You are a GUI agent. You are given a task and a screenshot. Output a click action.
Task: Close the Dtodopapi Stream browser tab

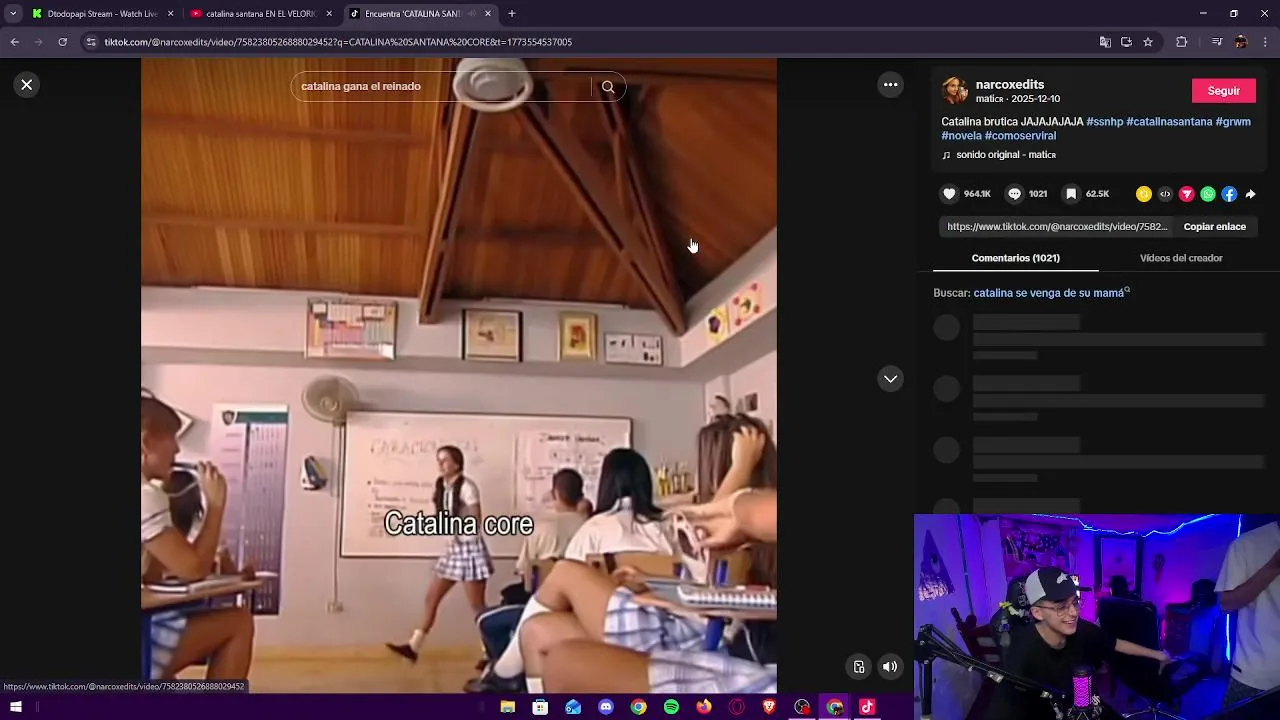point(171,14)
